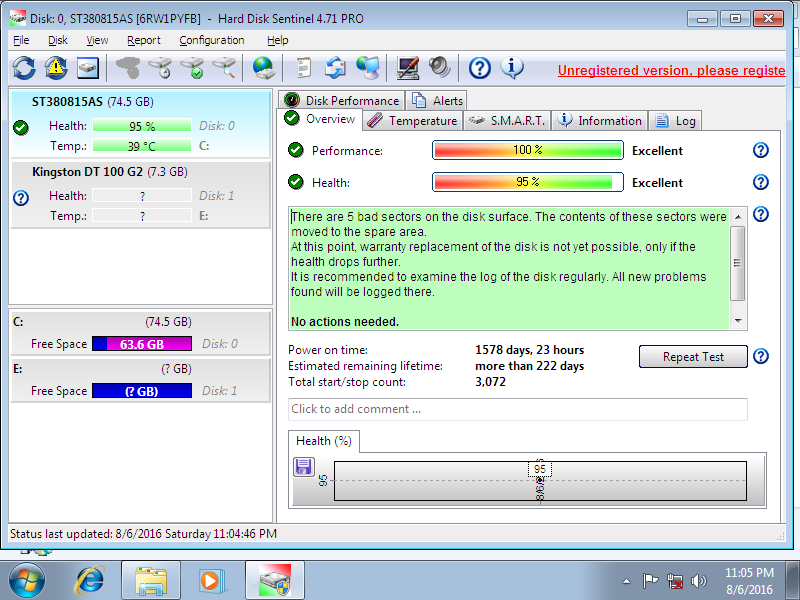Image resolution: width=800 pixels, height=600 pixels.
Task: Click the description scrollbar up arrow
Action: (738, 217)
